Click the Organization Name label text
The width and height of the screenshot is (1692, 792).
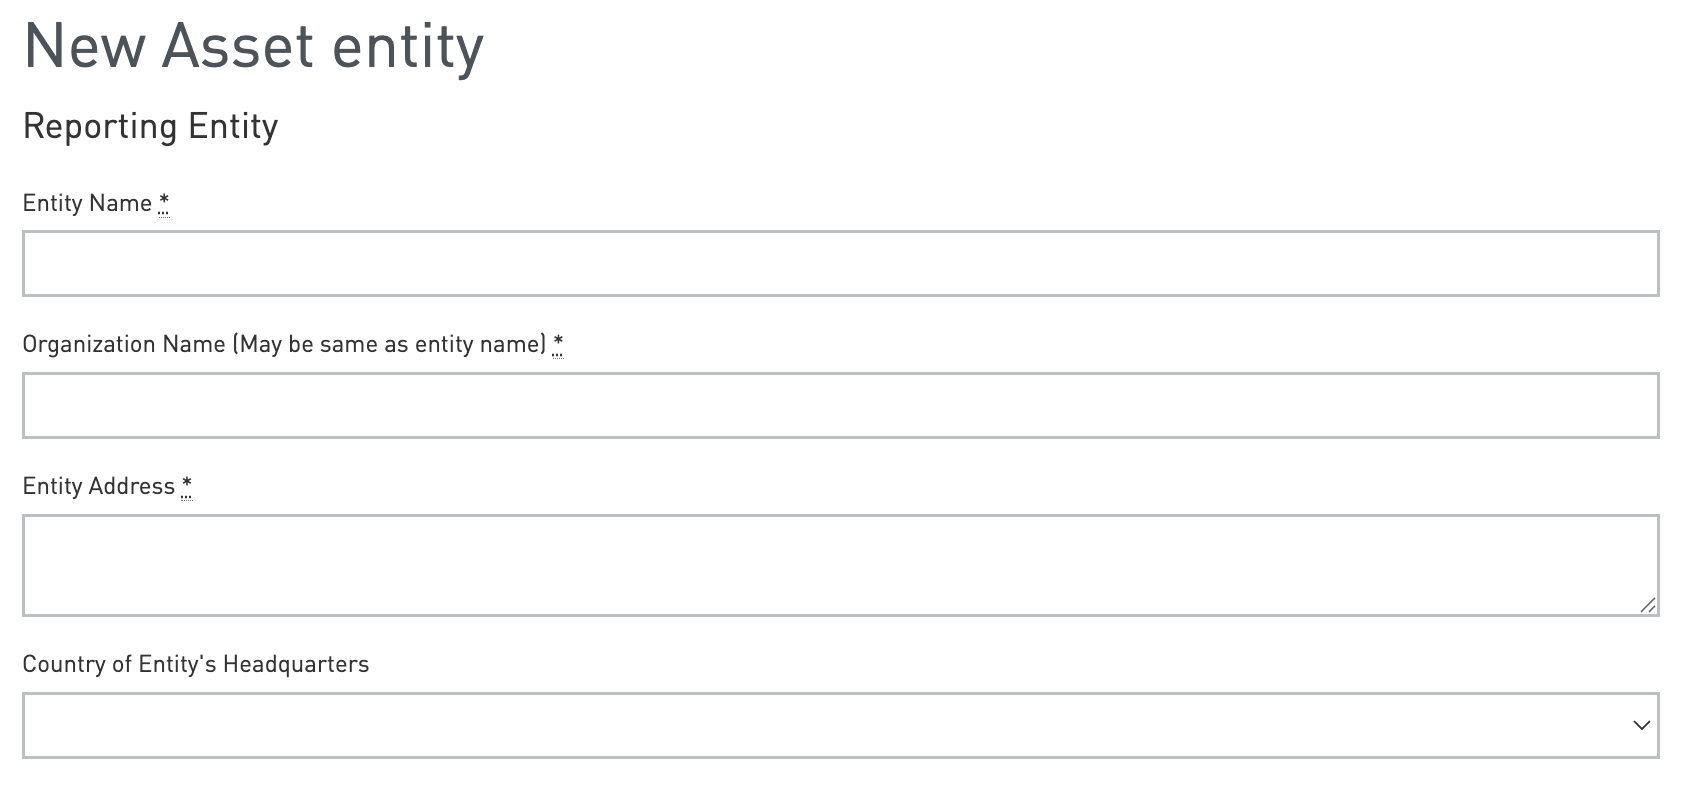point(124,344)
